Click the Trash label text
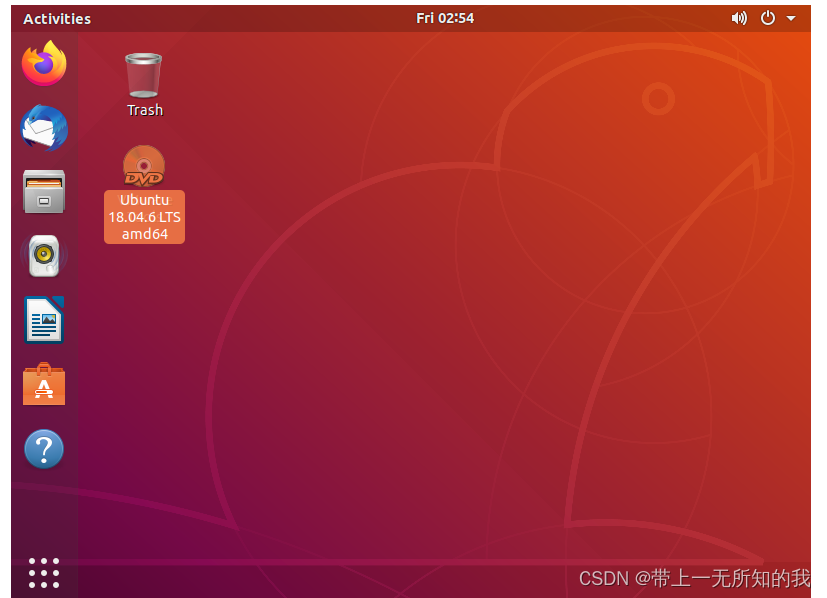The image size is (827, 598). (145, 110)
